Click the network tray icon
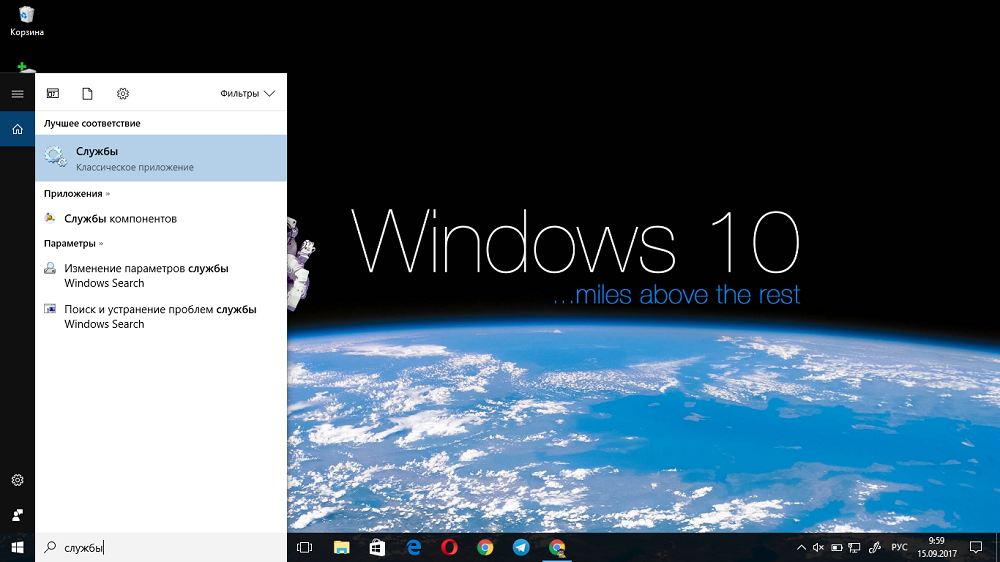 tap(855, 547)
